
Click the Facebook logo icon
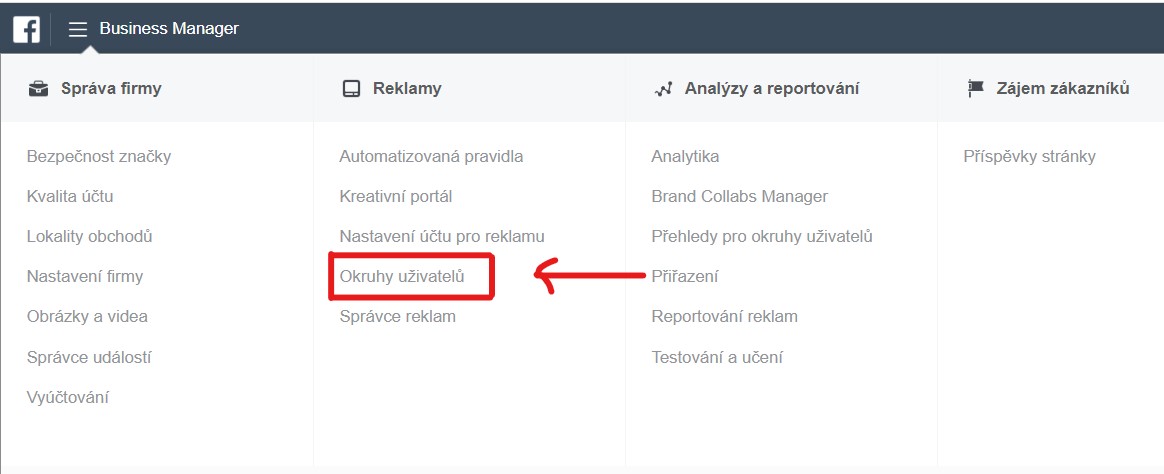(27, 30)
